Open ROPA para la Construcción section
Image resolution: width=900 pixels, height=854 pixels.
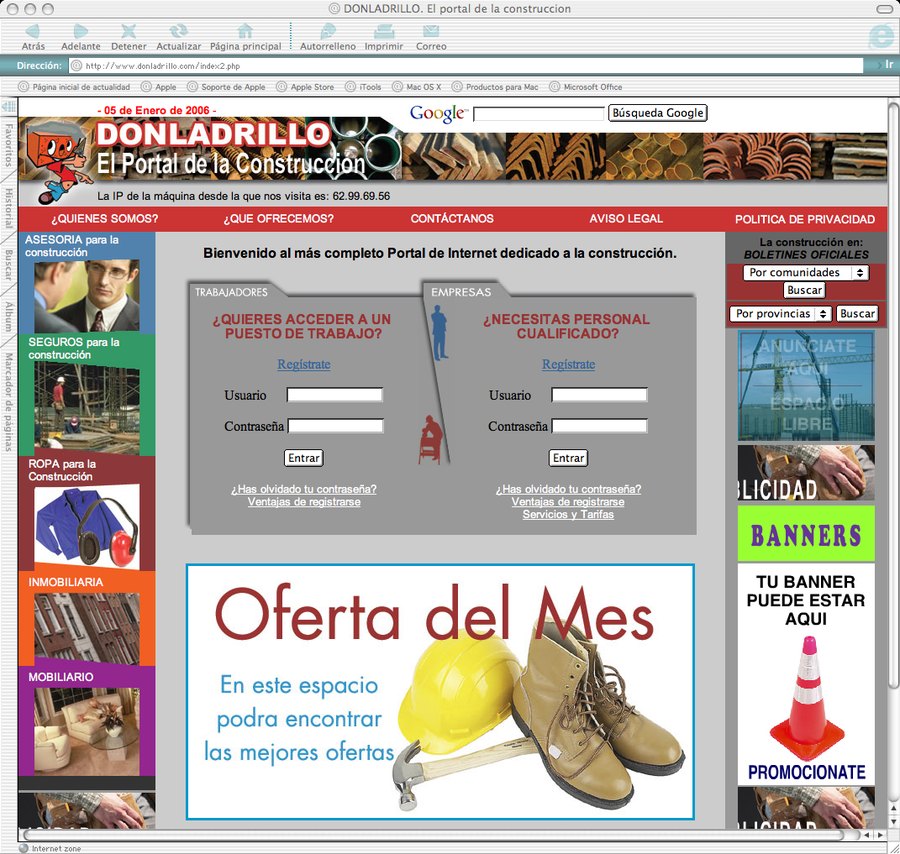pos(87,513)
